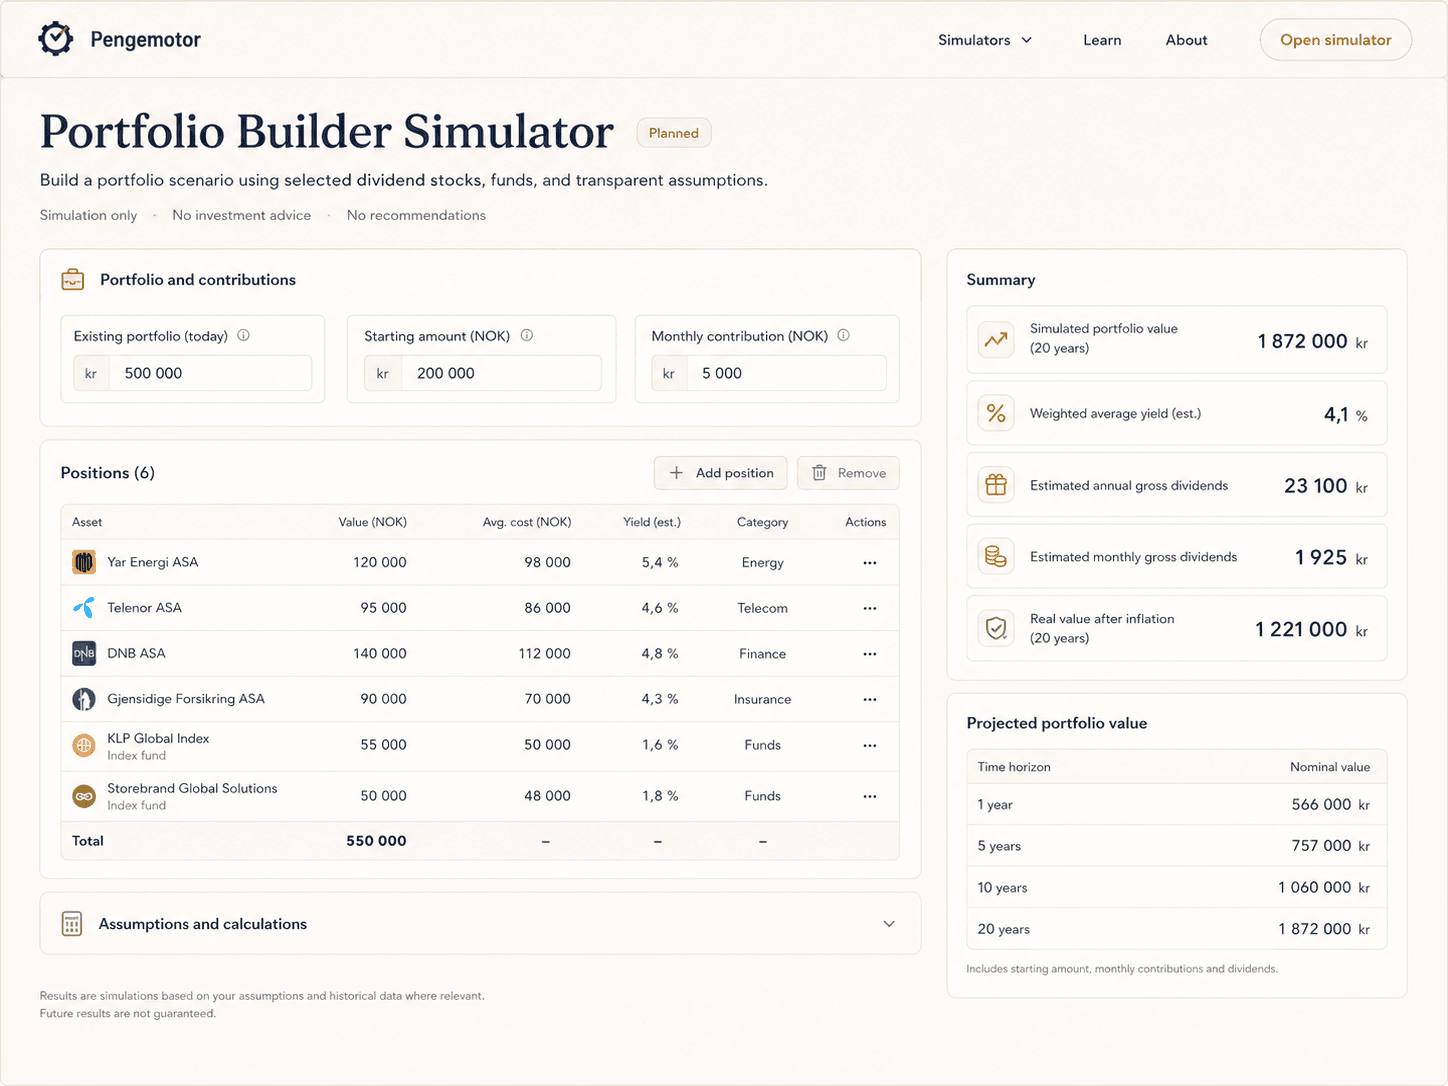The image size is (1448, 1086).
Task: Open info icon next to Starting amount (NOK)
Action: click(527, 336)
